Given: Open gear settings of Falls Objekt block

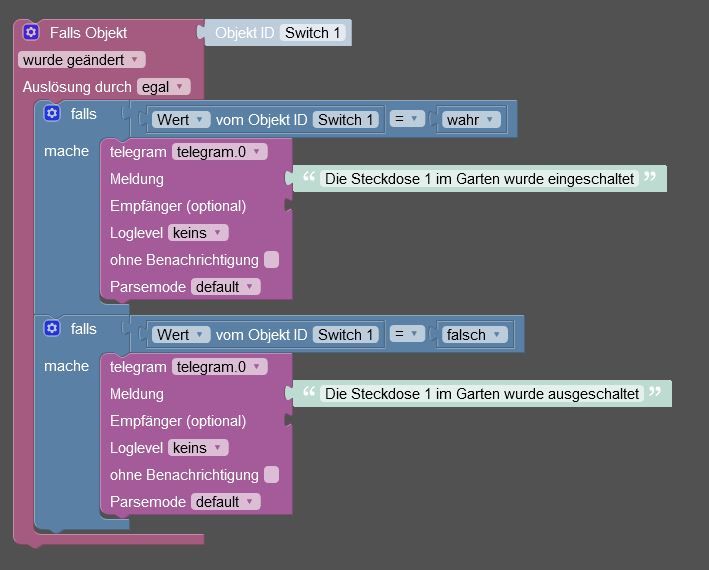Looking at the screenshot, I should [x=31, y=32].
